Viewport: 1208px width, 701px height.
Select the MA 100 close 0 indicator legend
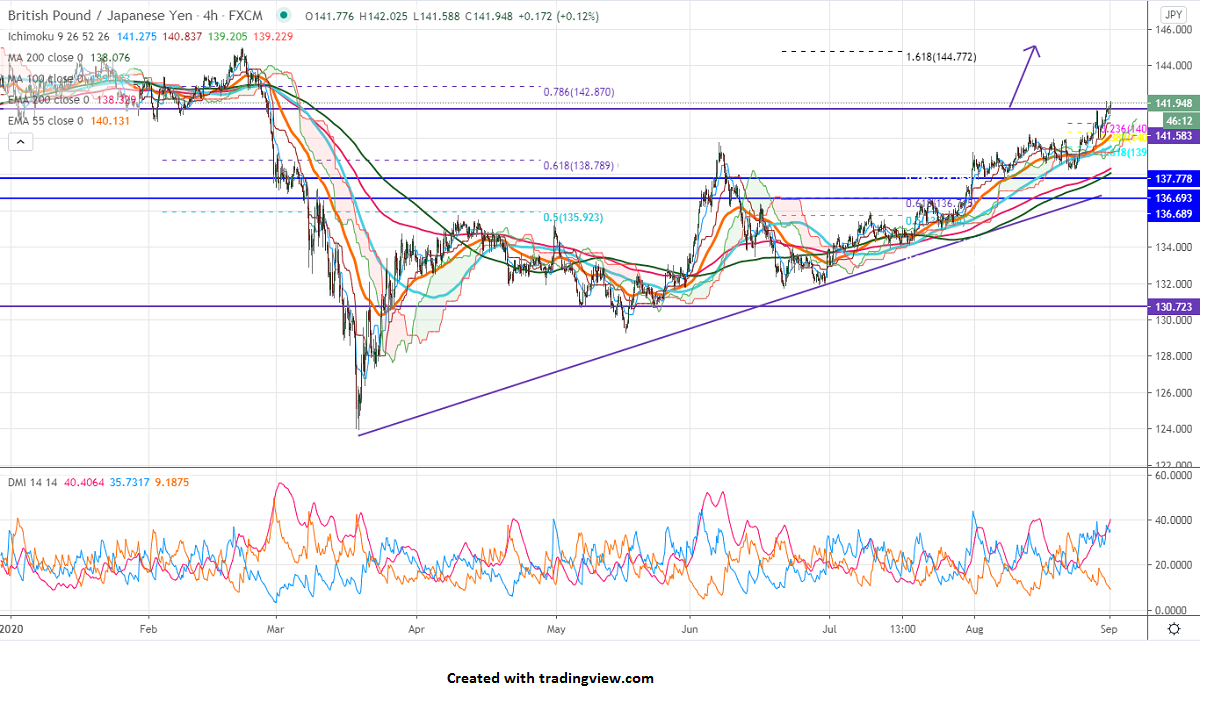pos(45,78)
